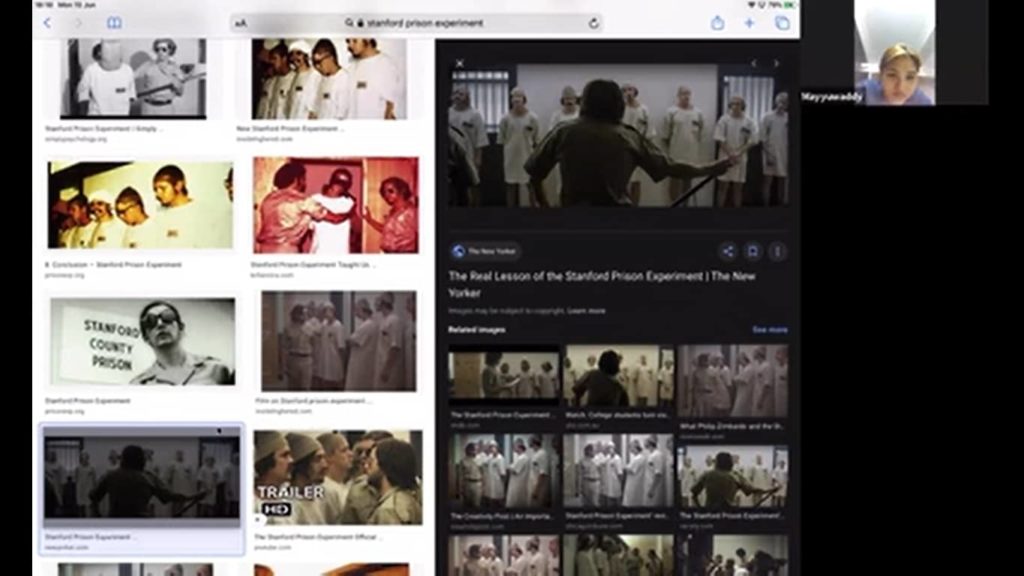The width and height of the screenshot is (1024, 576).
Task: Select the Trailer HD YouTube result image
Action: [x=338, y=477]
